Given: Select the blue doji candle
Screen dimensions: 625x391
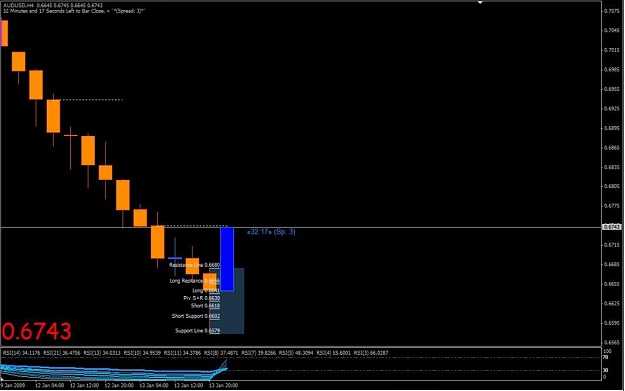Looking at the screenshot, I should (x=175, y=257).
